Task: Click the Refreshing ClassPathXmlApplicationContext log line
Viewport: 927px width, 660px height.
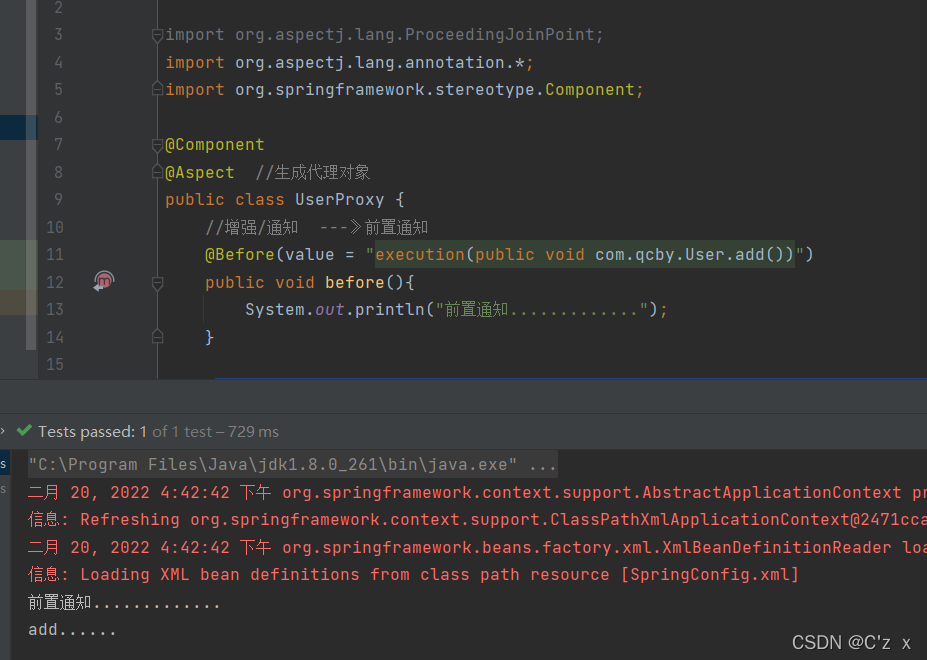Action: click(477, 520)
